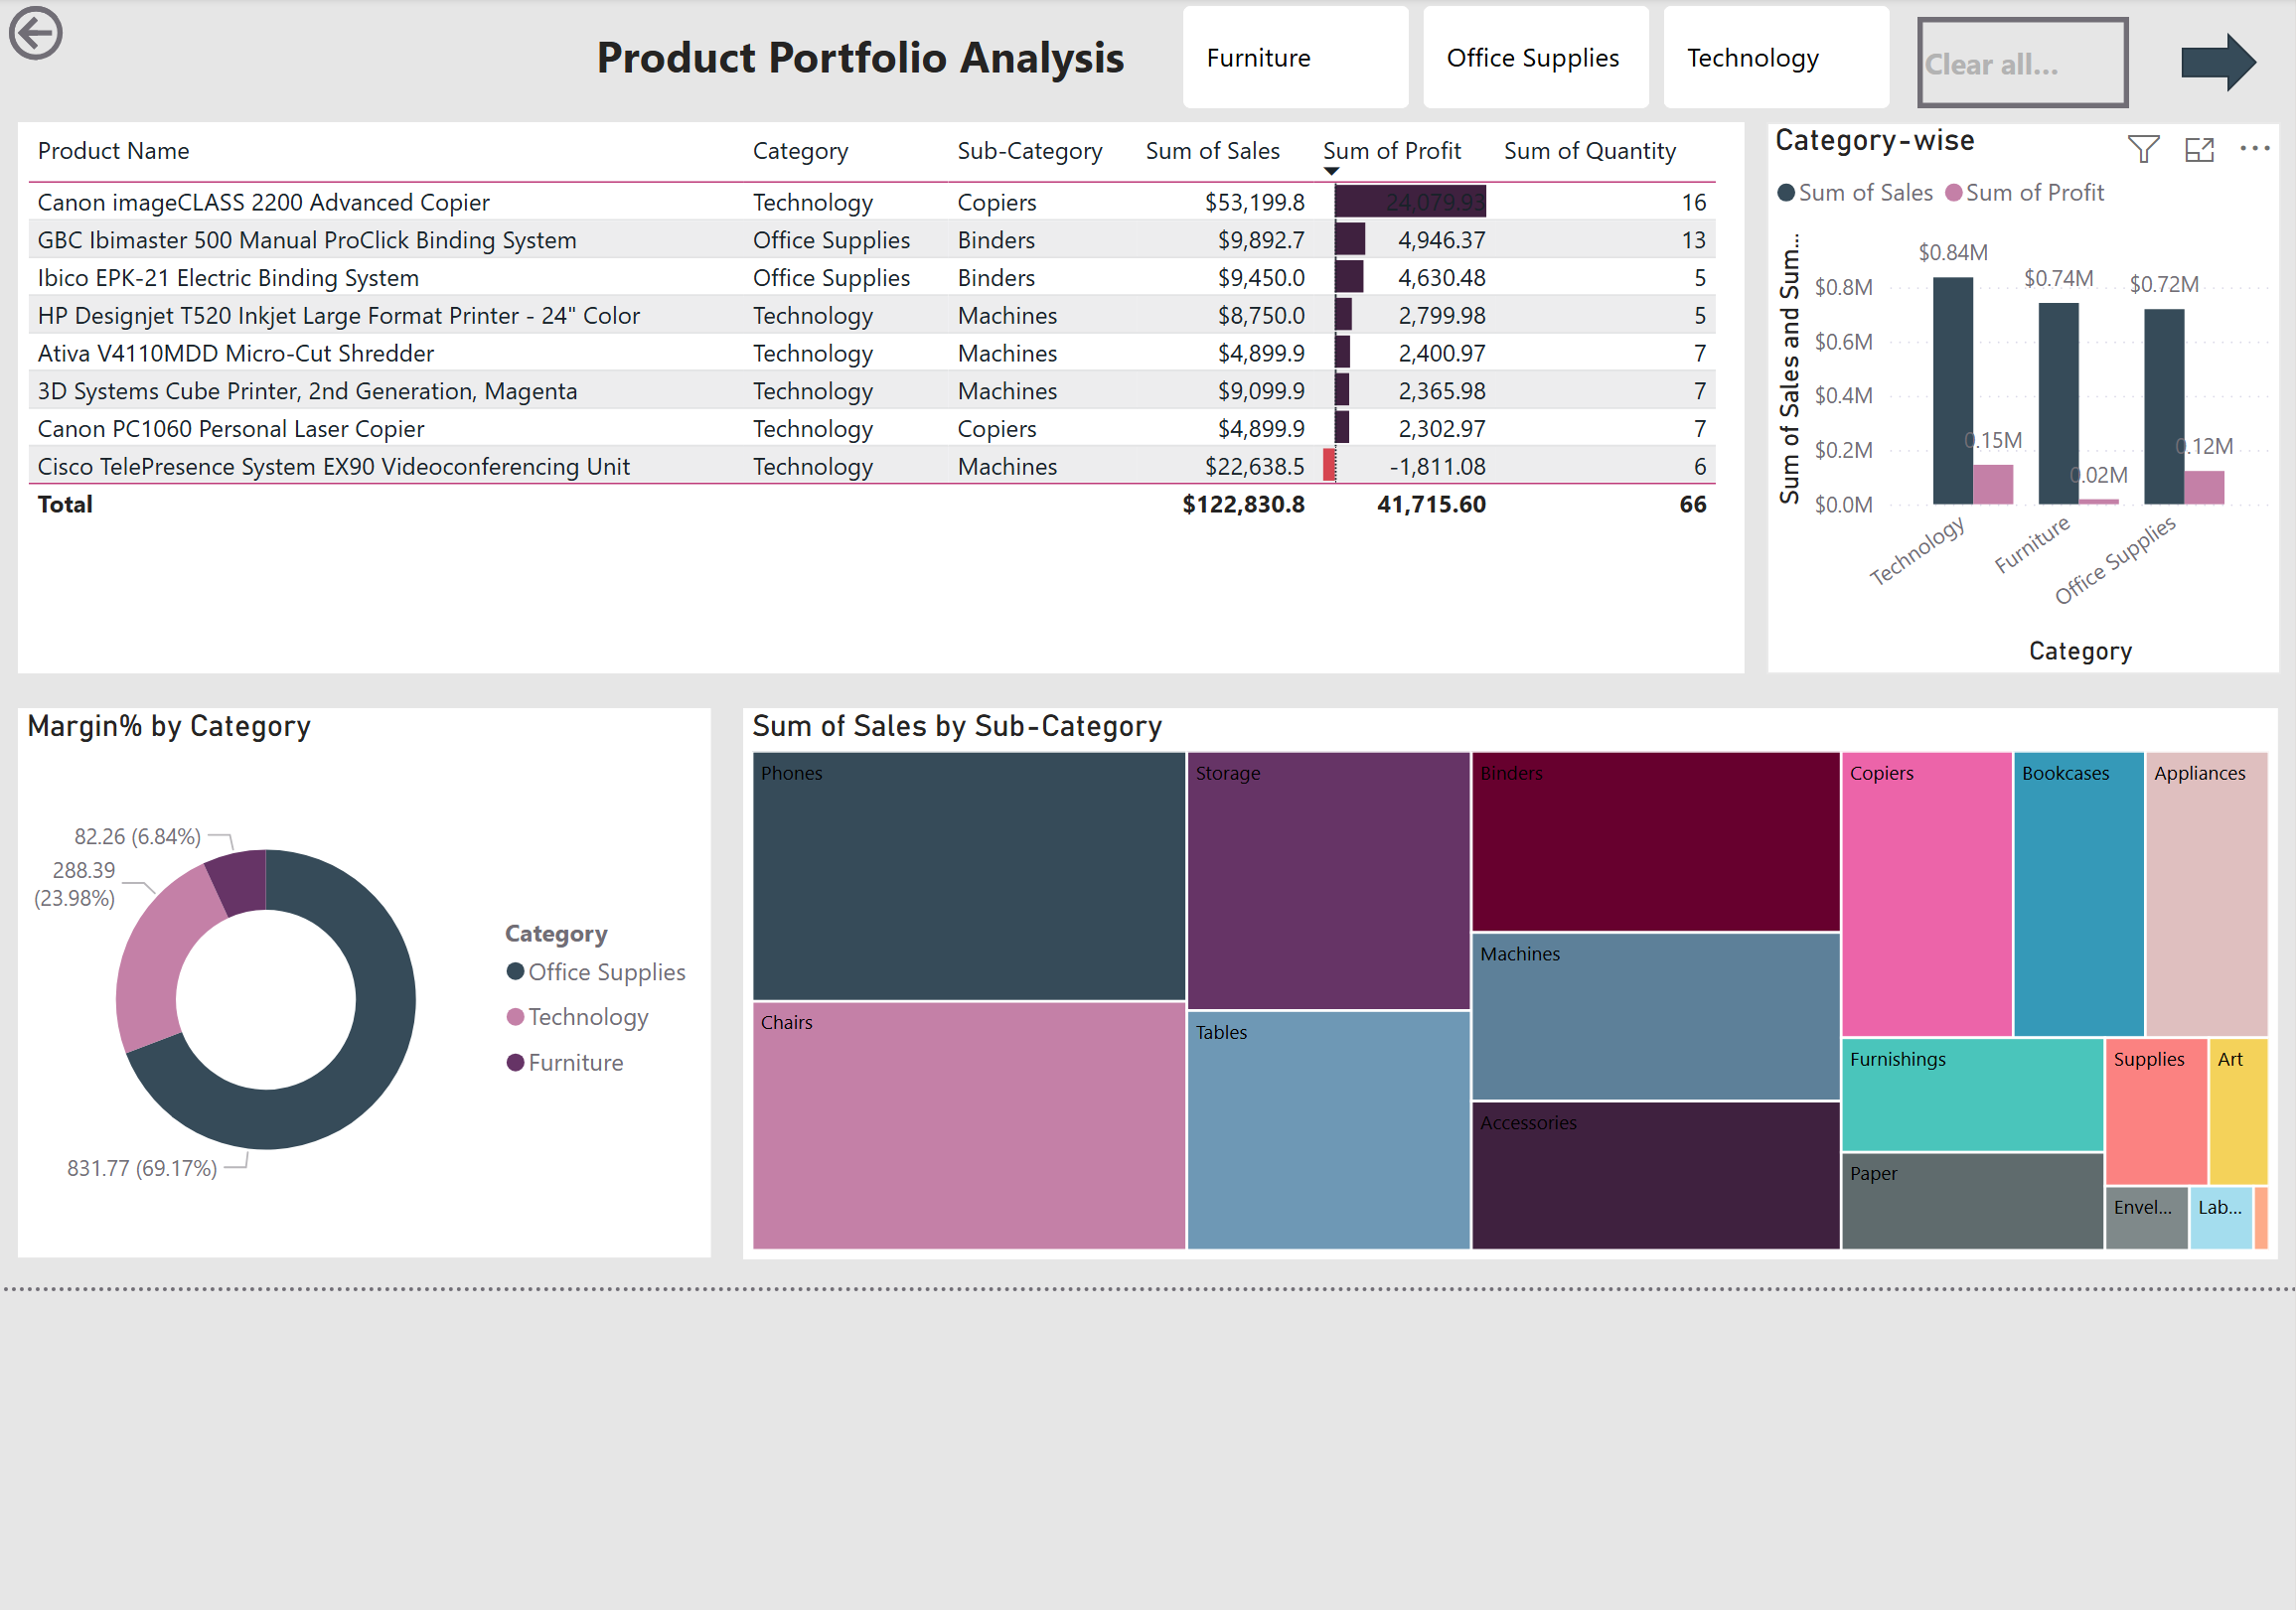This screenshot has height=1610, width=2296.
Task: Open more options ellipsis on Category-wise chart
Action: coord(2254,148)
